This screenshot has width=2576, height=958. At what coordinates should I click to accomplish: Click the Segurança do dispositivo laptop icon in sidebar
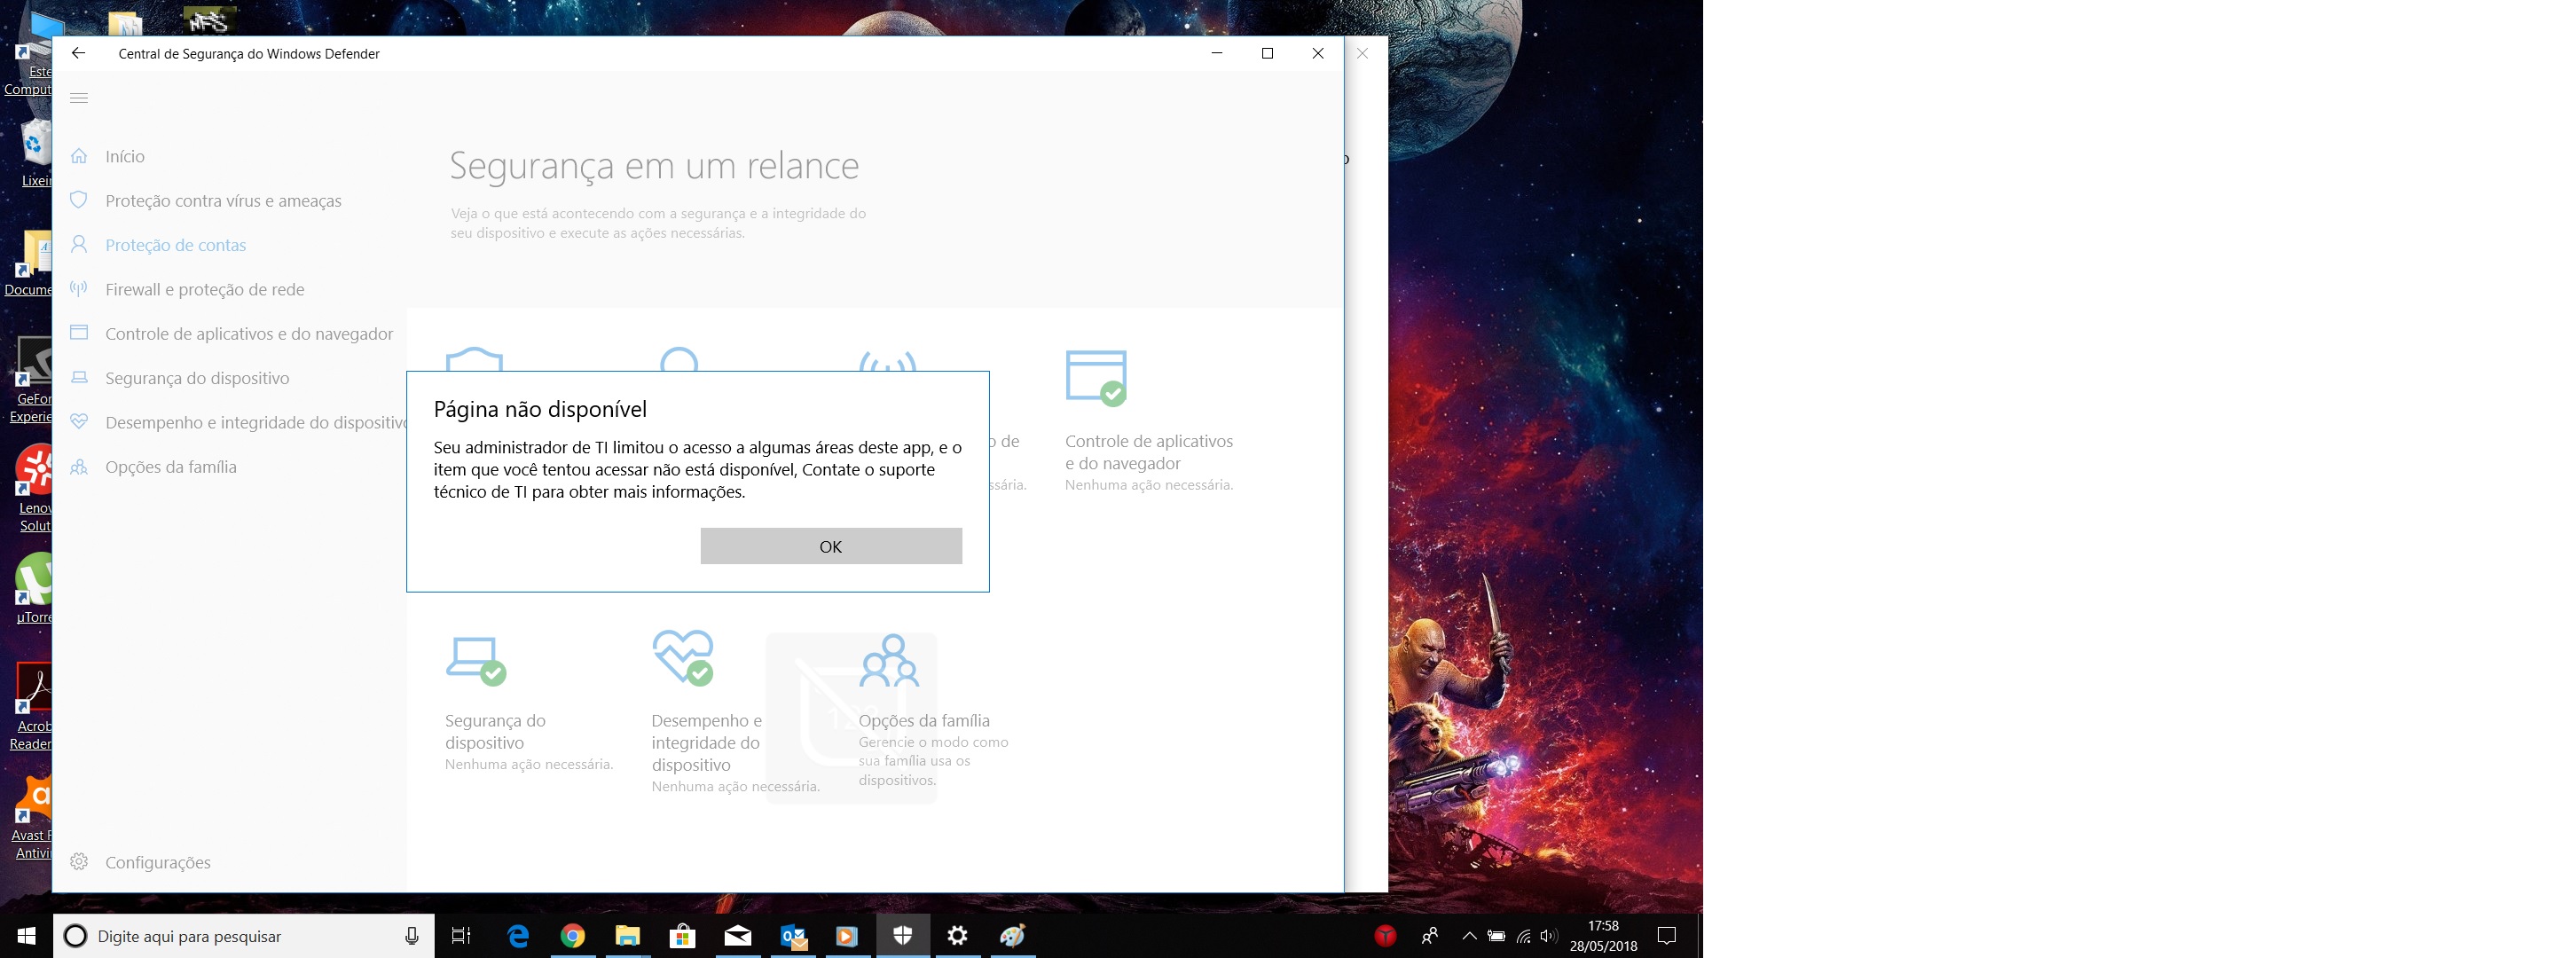[79, 378]
